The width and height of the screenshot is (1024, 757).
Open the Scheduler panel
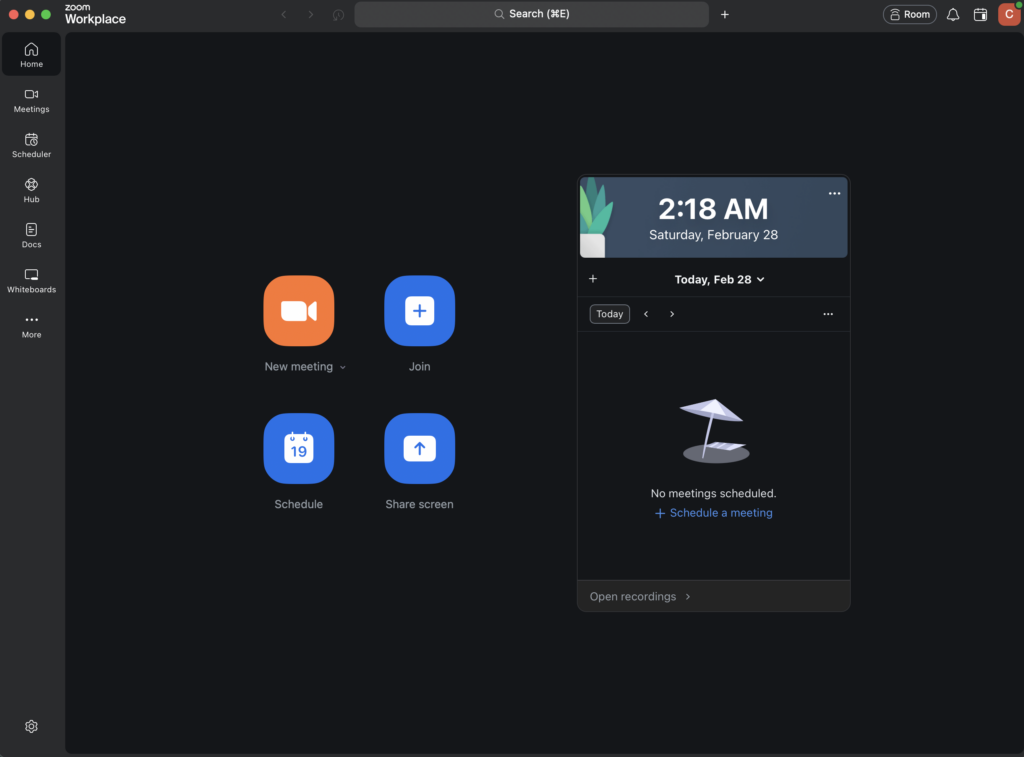tap(31, 145)
